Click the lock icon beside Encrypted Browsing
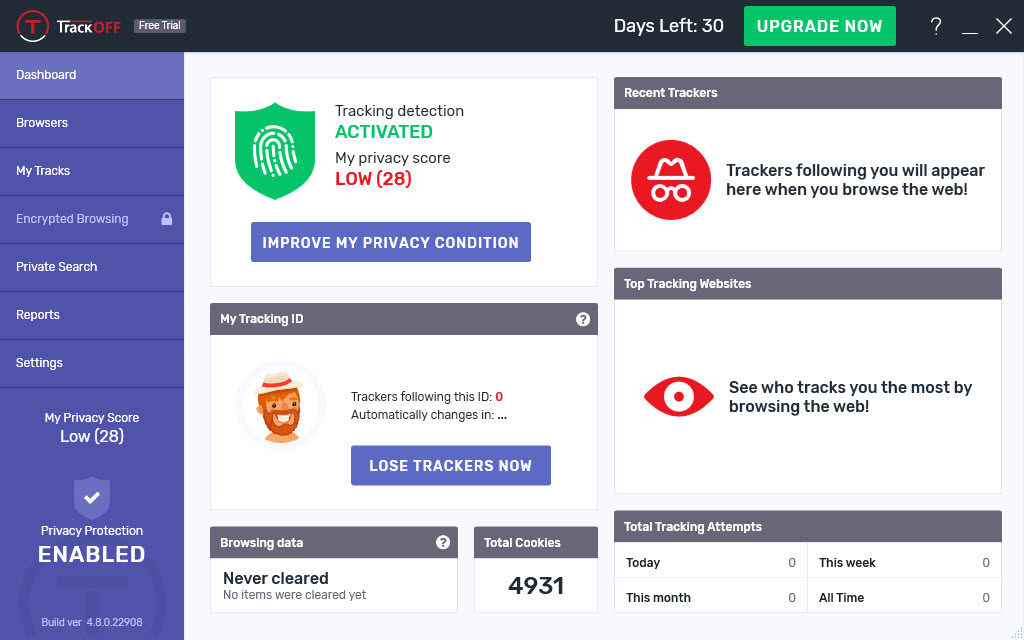Screen dimensions: 1024x640 click(167, 219)
